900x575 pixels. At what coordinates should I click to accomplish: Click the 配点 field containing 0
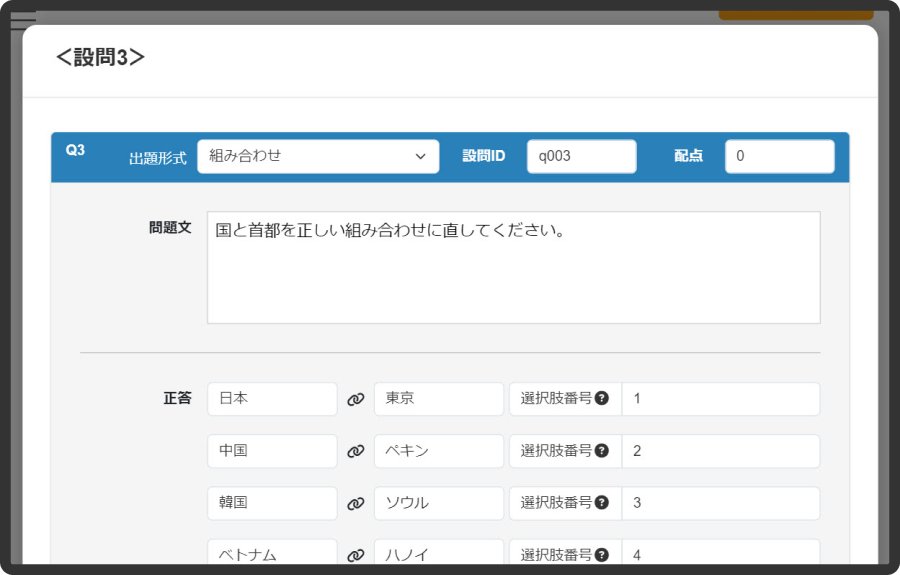tap(779, 156)
